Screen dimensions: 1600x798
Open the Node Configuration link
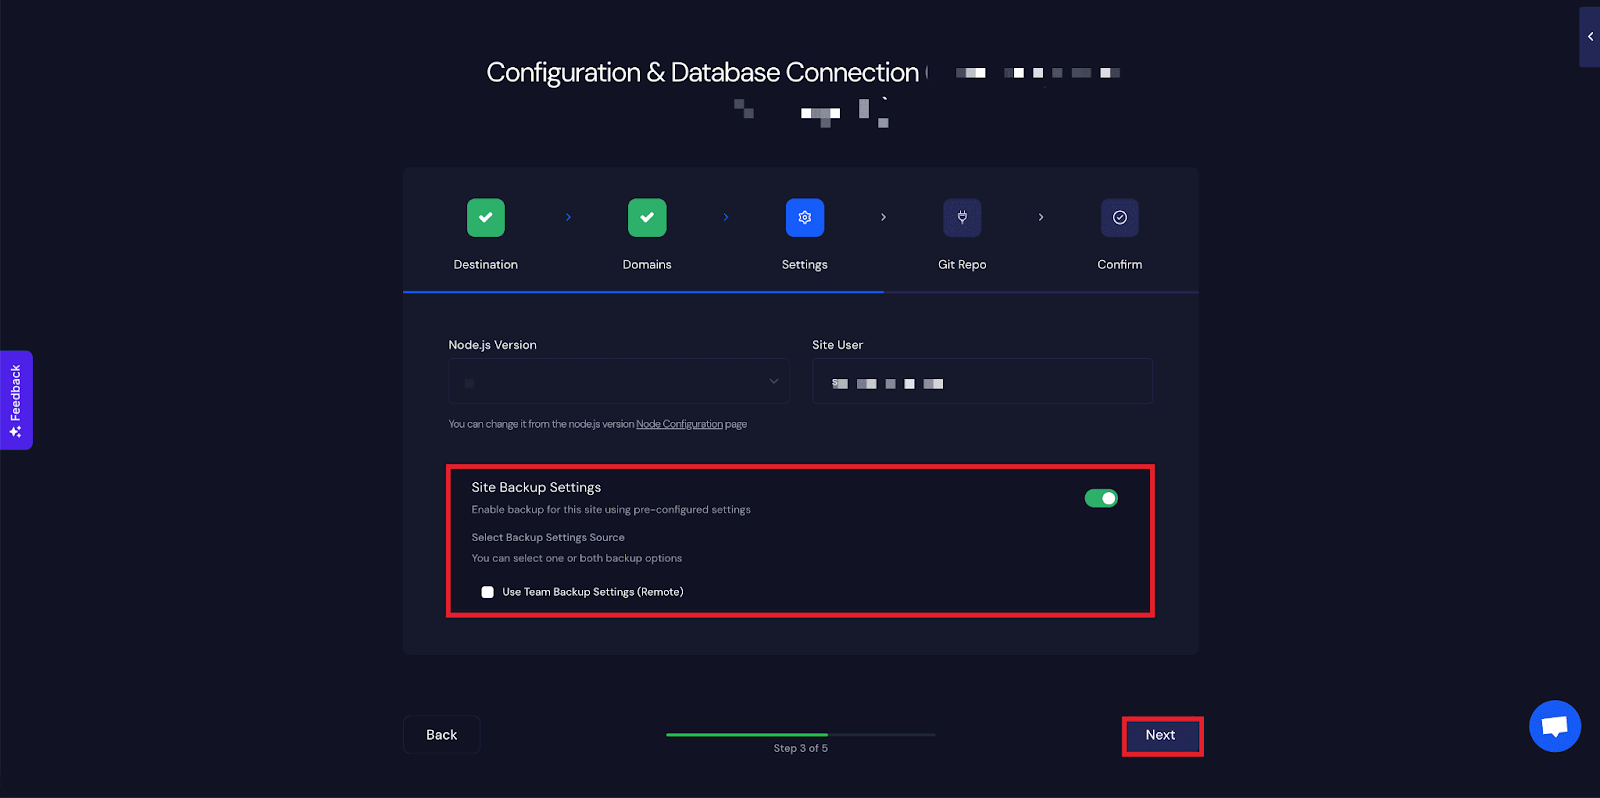(x=679, y=424)
